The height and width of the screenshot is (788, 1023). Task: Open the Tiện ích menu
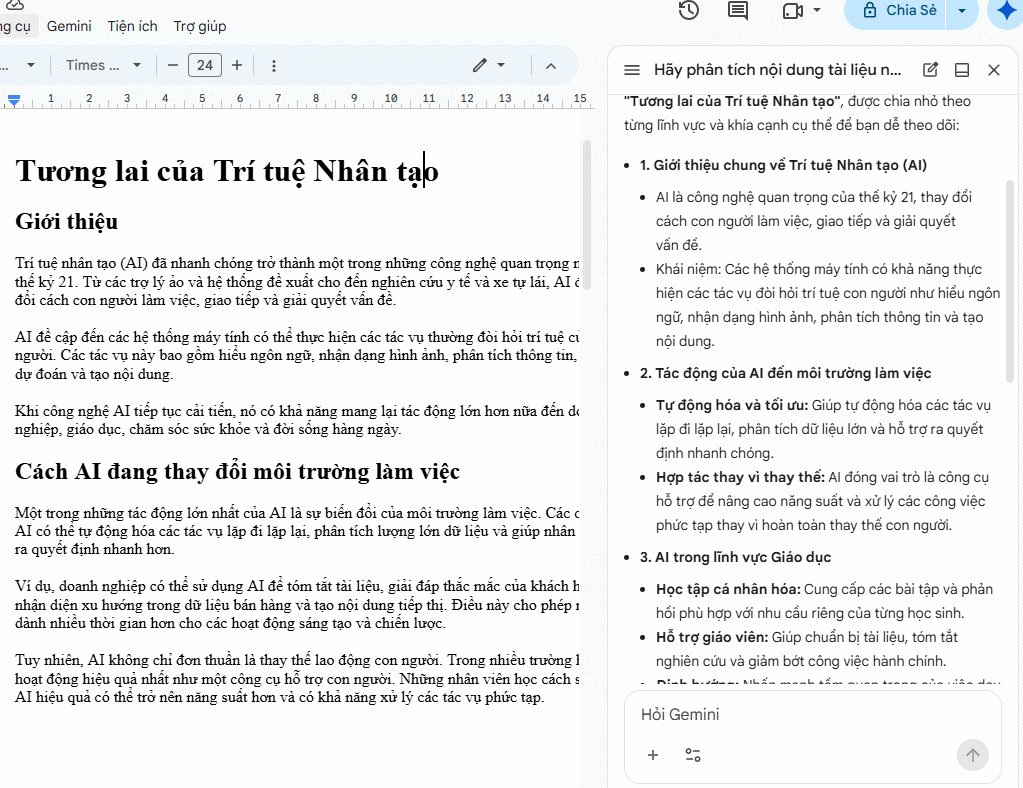pos(132,26)
